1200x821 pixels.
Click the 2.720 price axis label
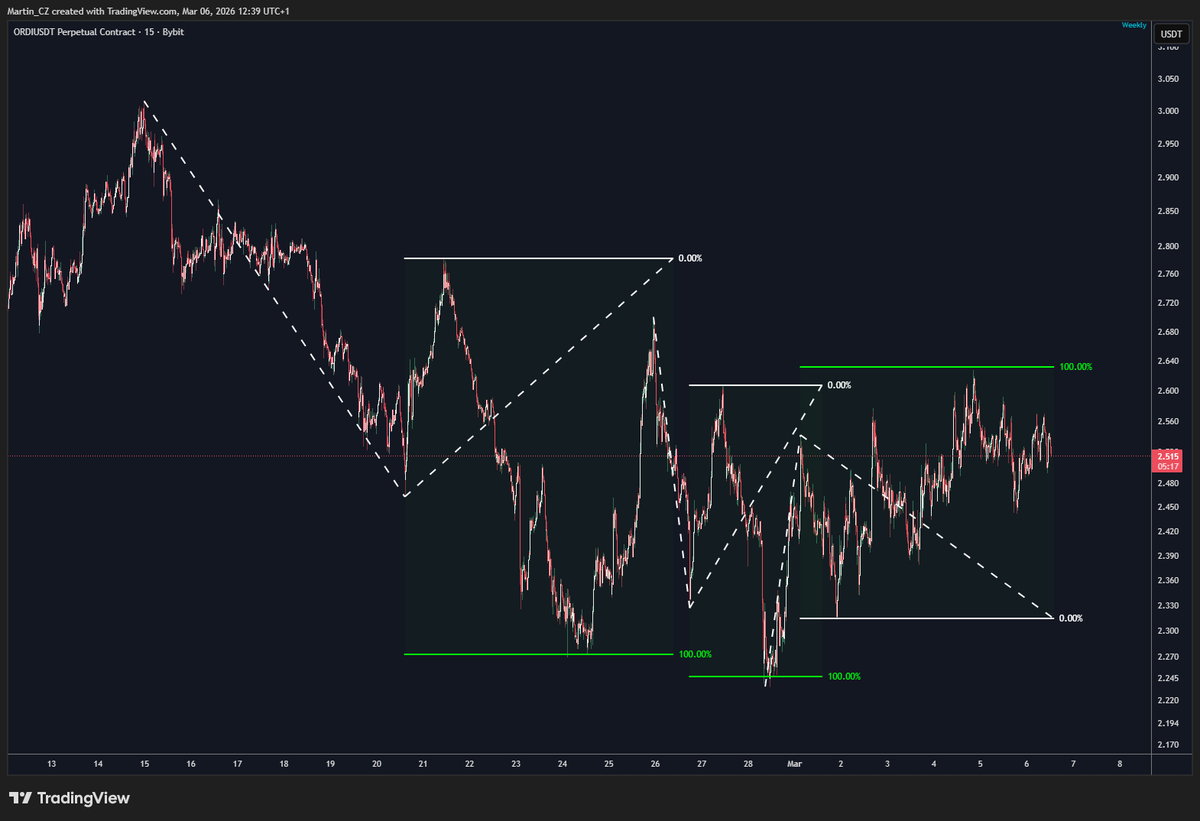[1168, 303]
